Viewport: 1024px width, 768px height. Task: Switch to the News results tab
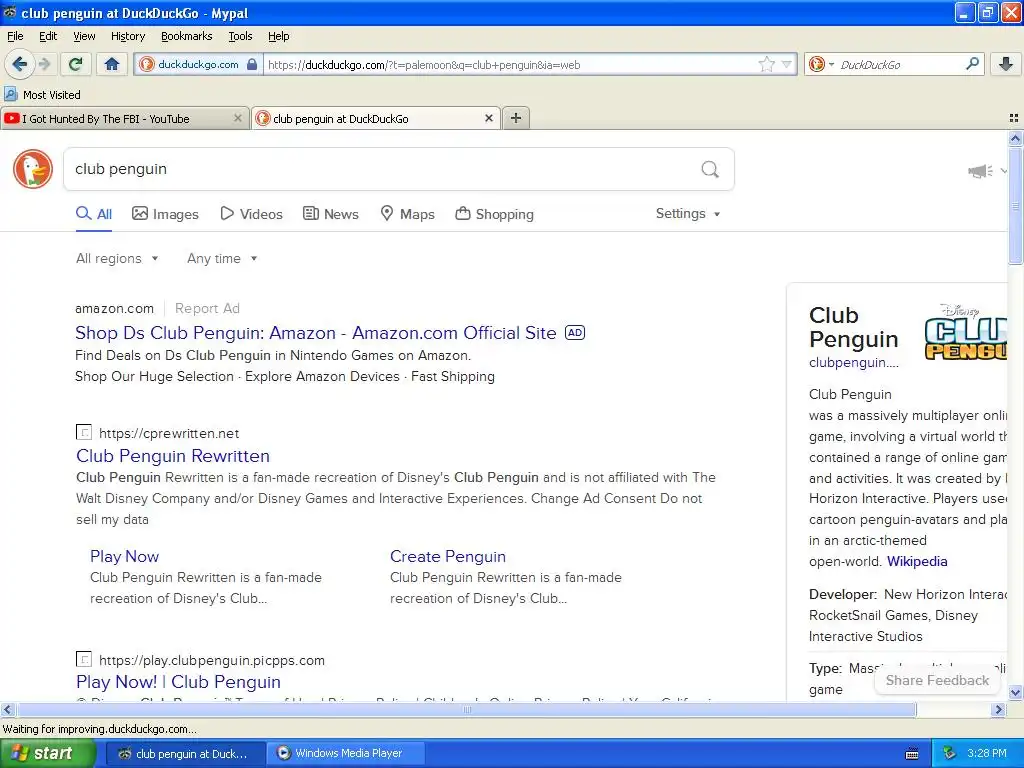(x=331, y=214)
